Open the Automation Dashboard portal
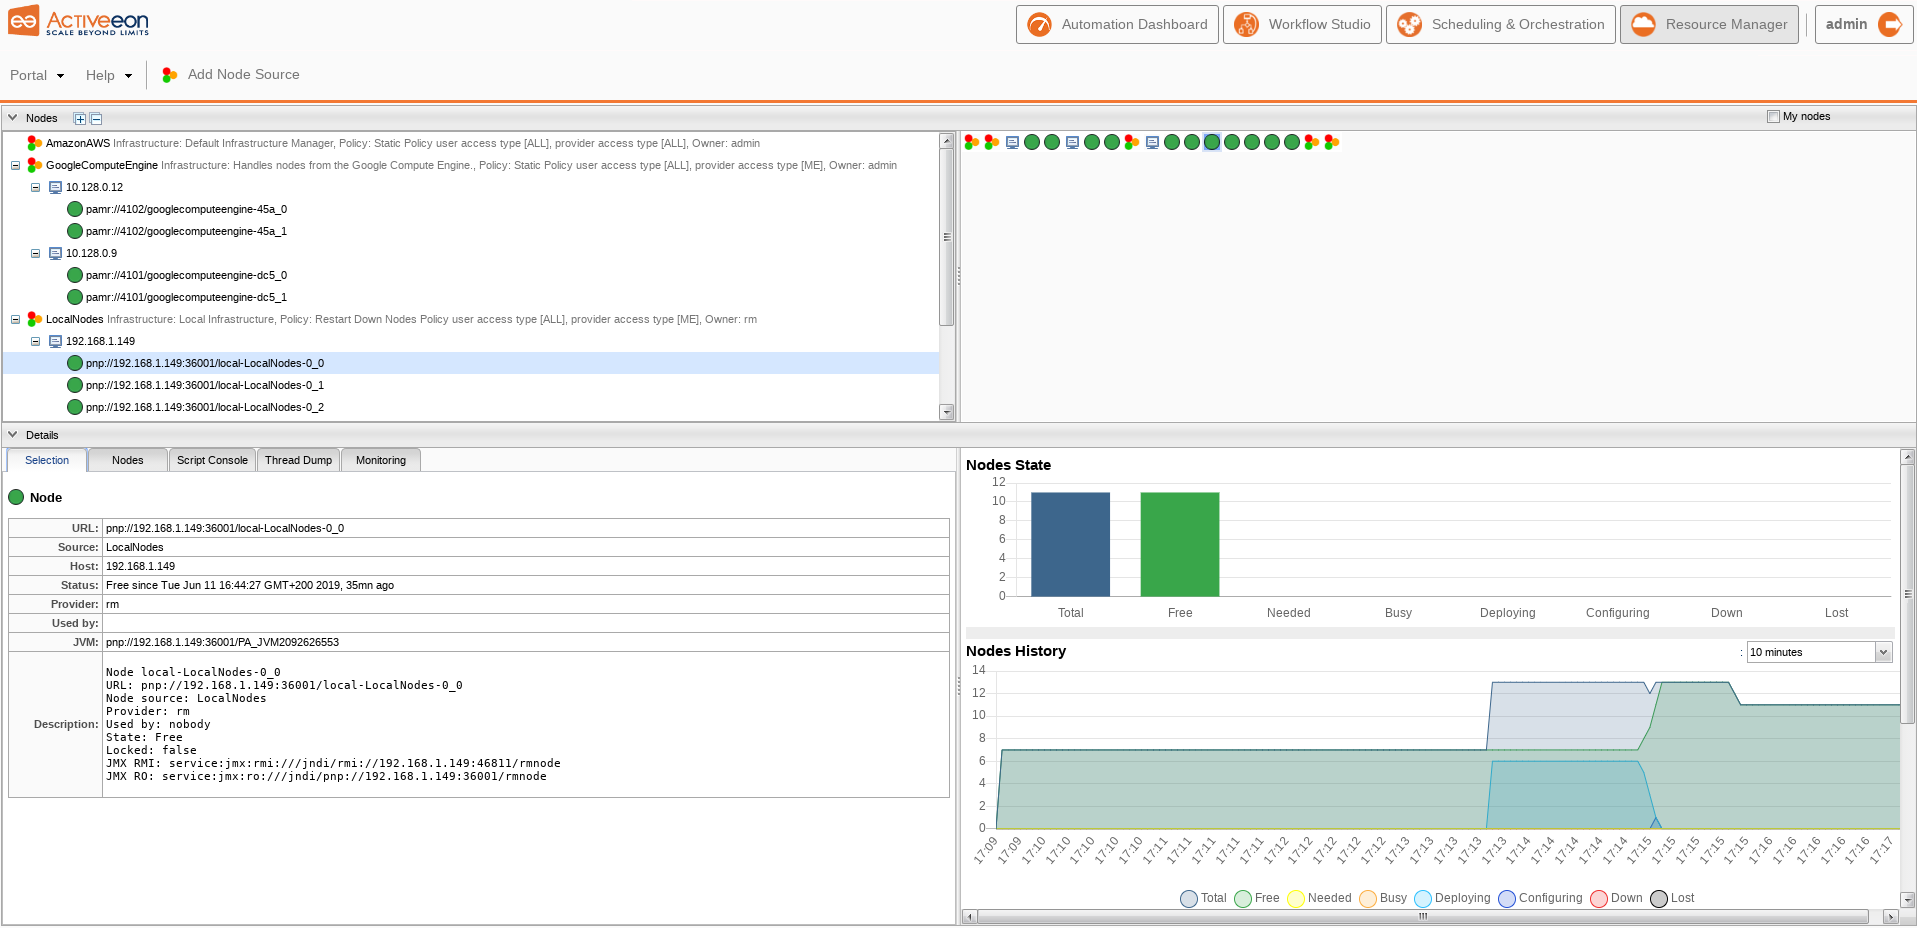This screenshot has height=928, width=1917. (1117, 24)
